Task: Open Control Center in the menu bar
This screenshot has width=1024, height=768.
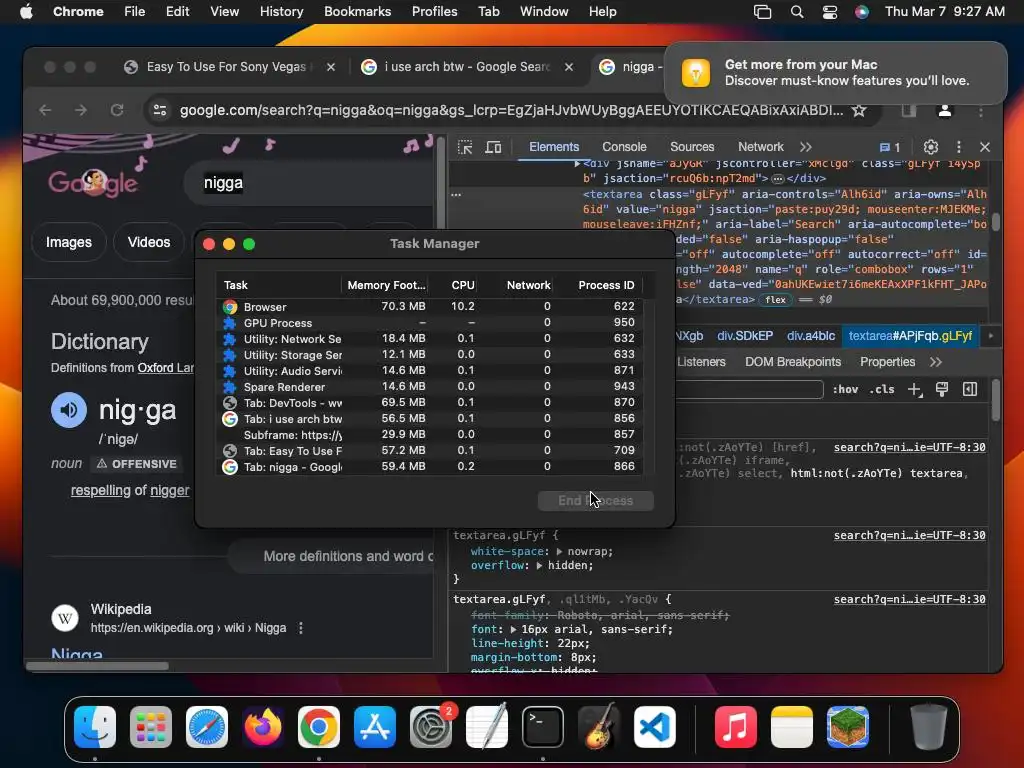Action: [829, 12]
